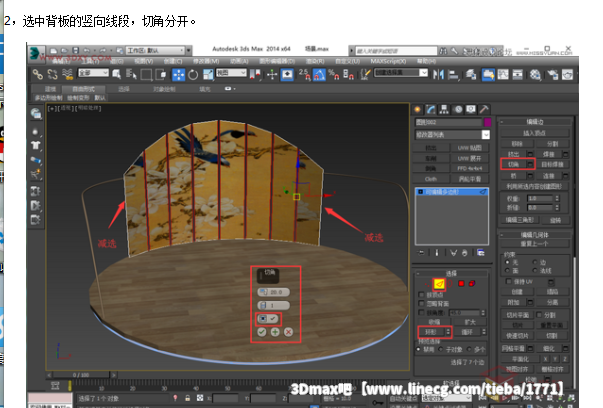Select the Unlink Selection tool
The width and height of the screenshot is (603, 408).
click(x=52, y=74)
